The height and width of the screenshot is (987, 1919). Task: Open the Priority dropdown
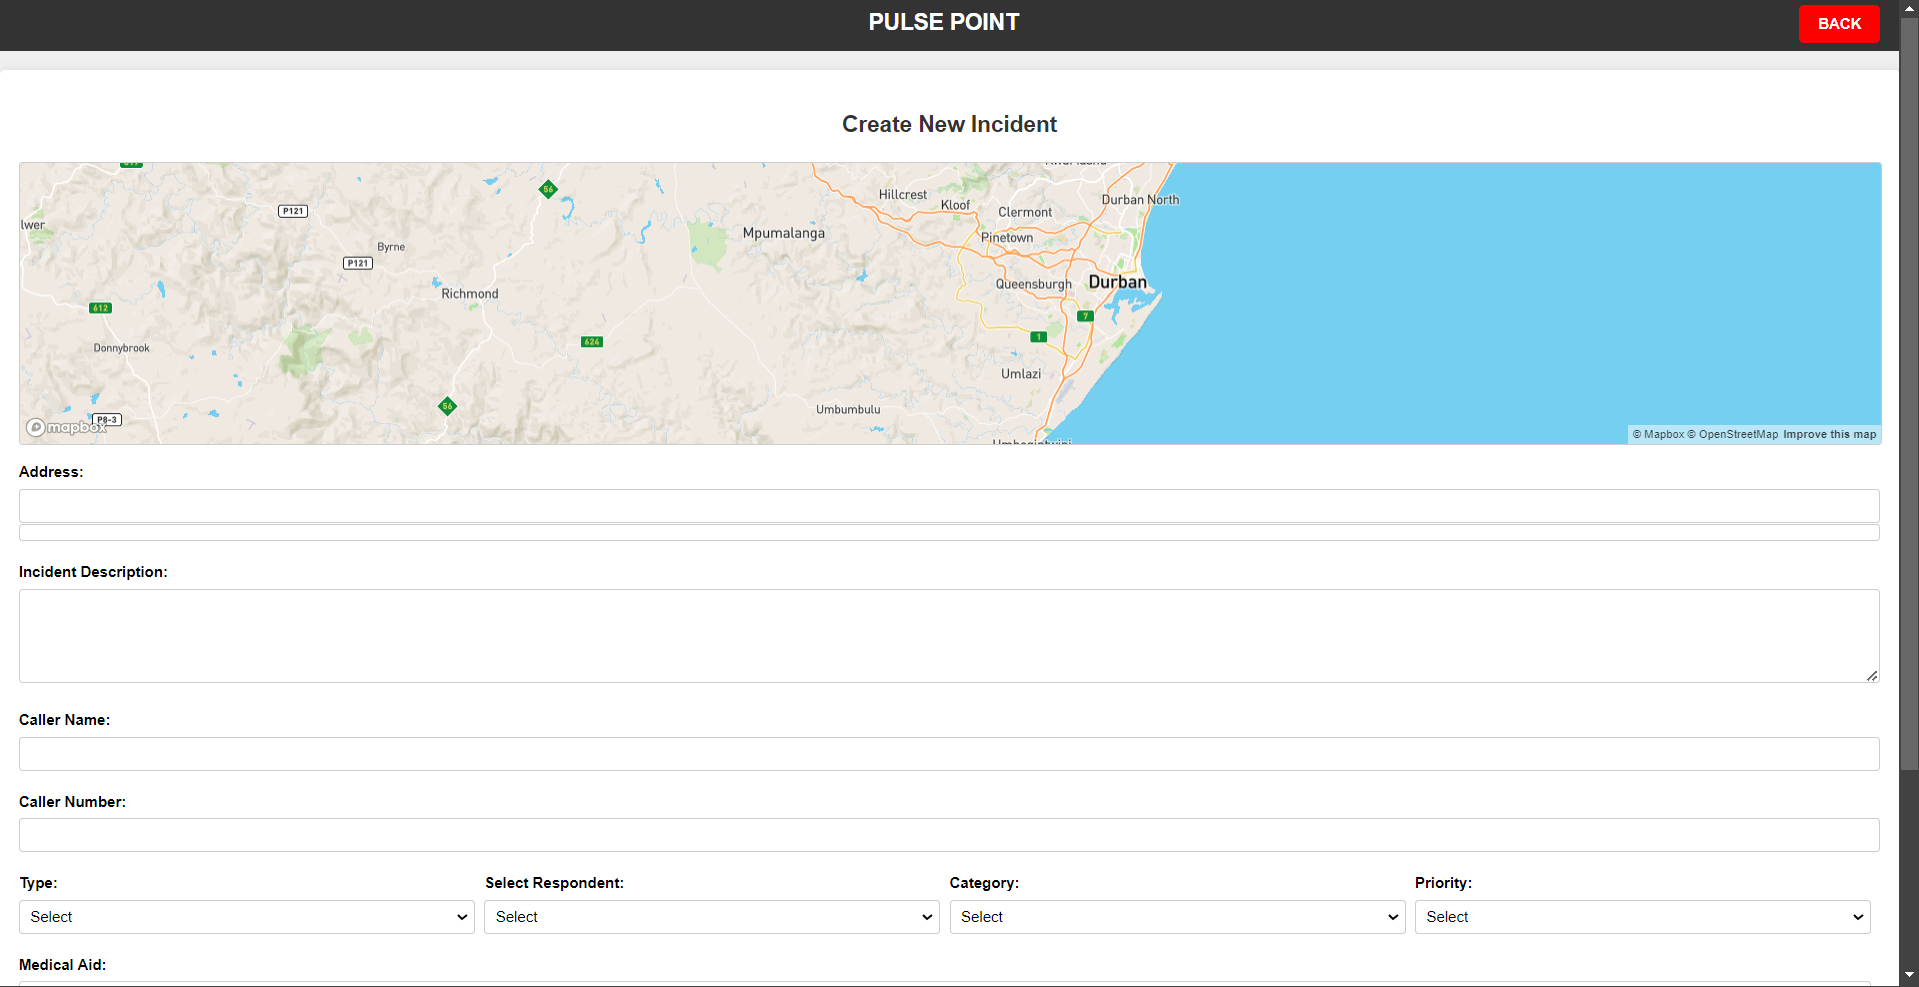coord(1642,917)
